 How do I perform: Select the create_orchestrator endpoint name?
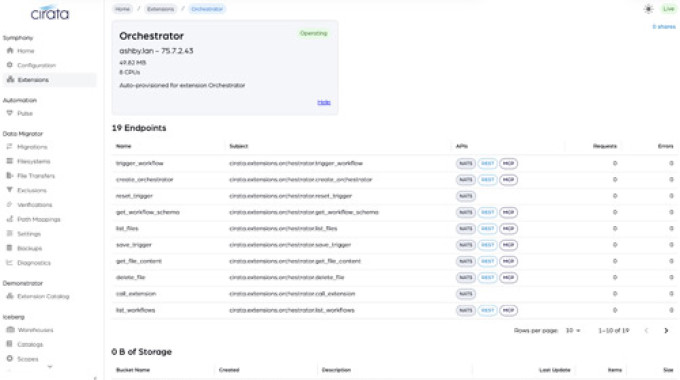(x=144, y=180)
